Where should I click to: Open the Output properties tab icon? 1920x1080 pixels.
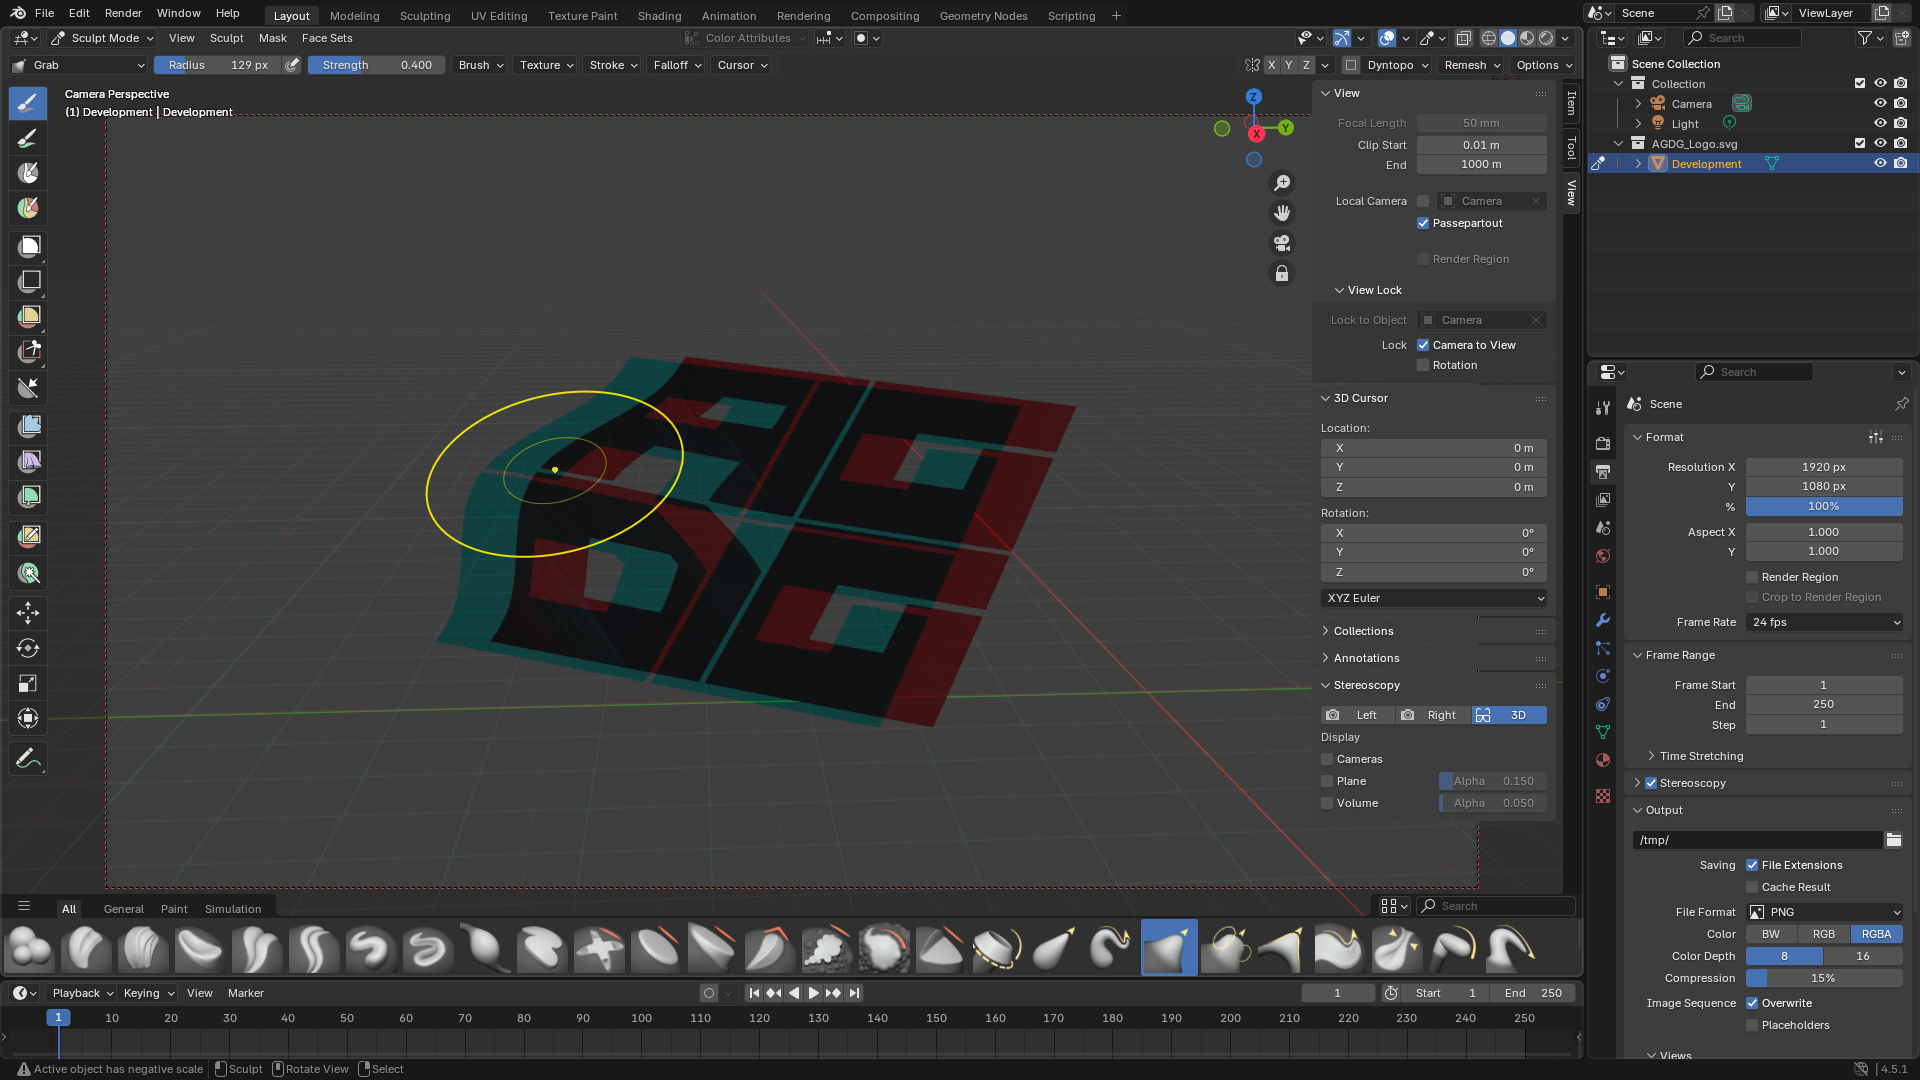click(x=1603, y=471)
